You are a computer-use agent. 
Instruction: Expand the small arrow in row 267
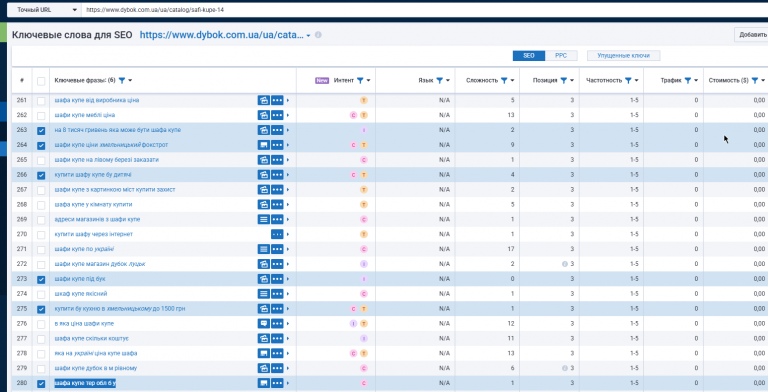tap(288, 190)
